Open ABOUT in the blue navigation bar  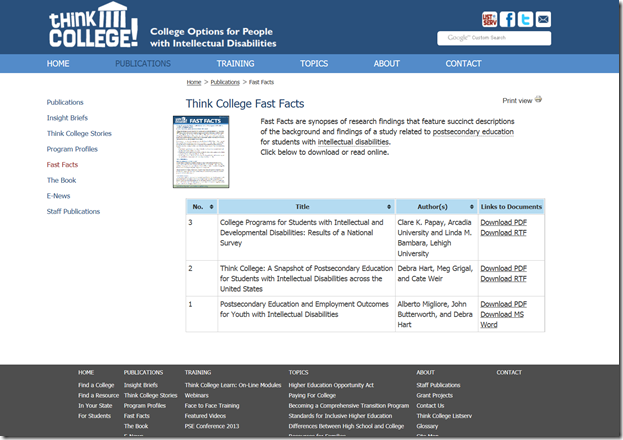tap(387, 64)
